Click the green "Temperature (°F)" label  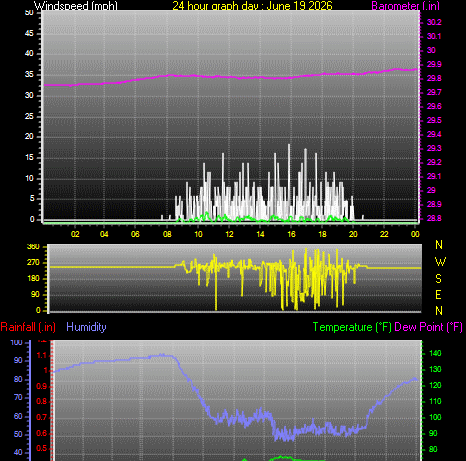pos(352,327)
